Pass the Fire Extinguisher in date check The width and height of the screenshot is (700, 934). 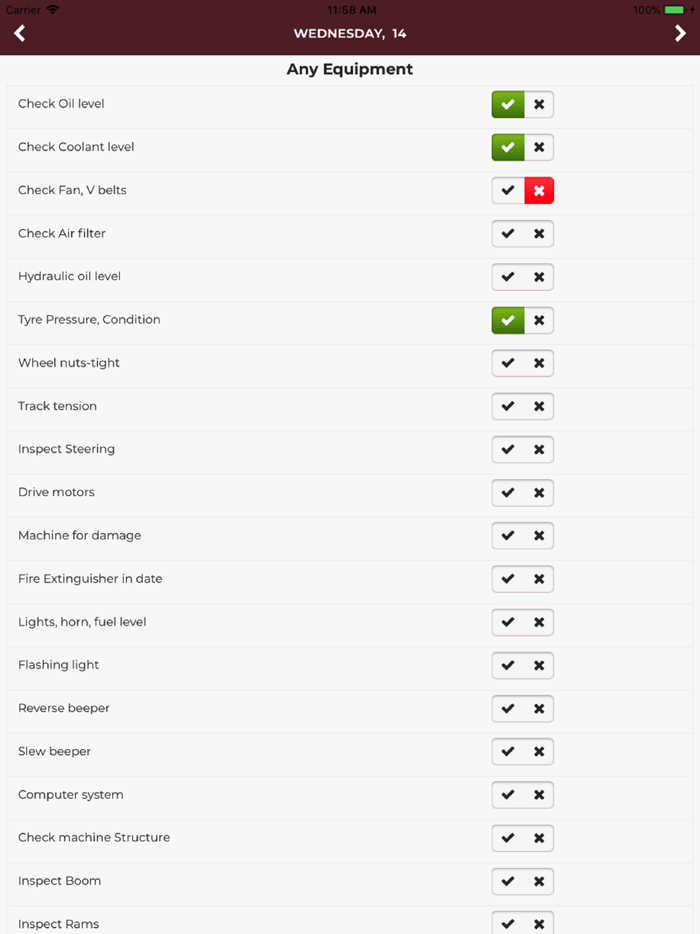click(x=507, y=578)
